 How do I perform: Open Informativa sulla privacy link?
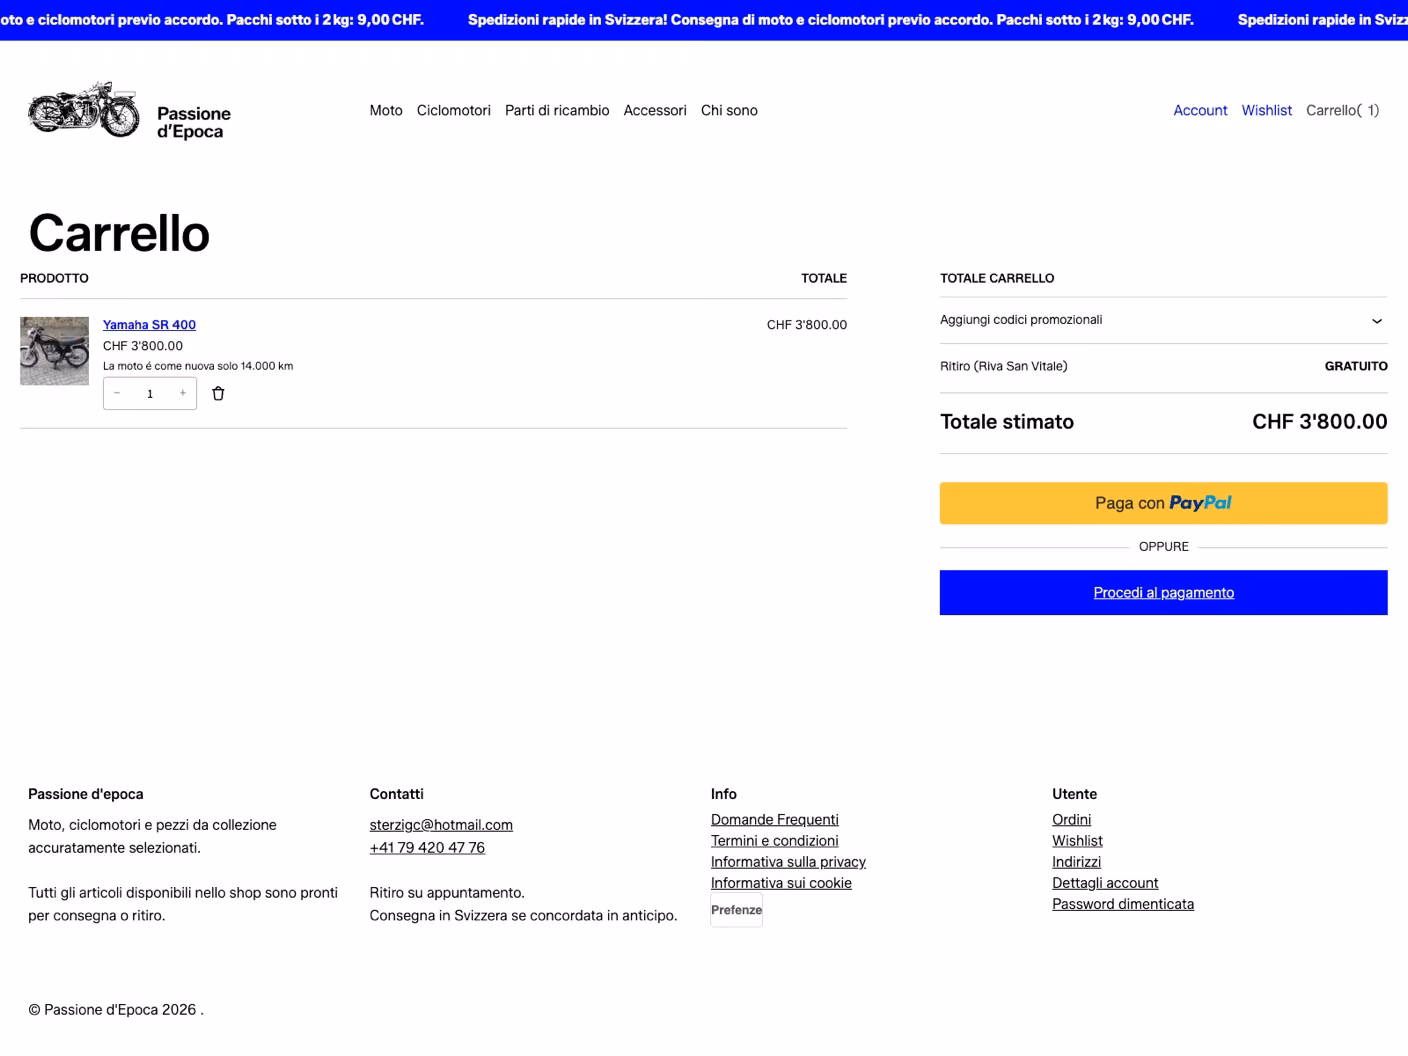[x=788, y=862]
